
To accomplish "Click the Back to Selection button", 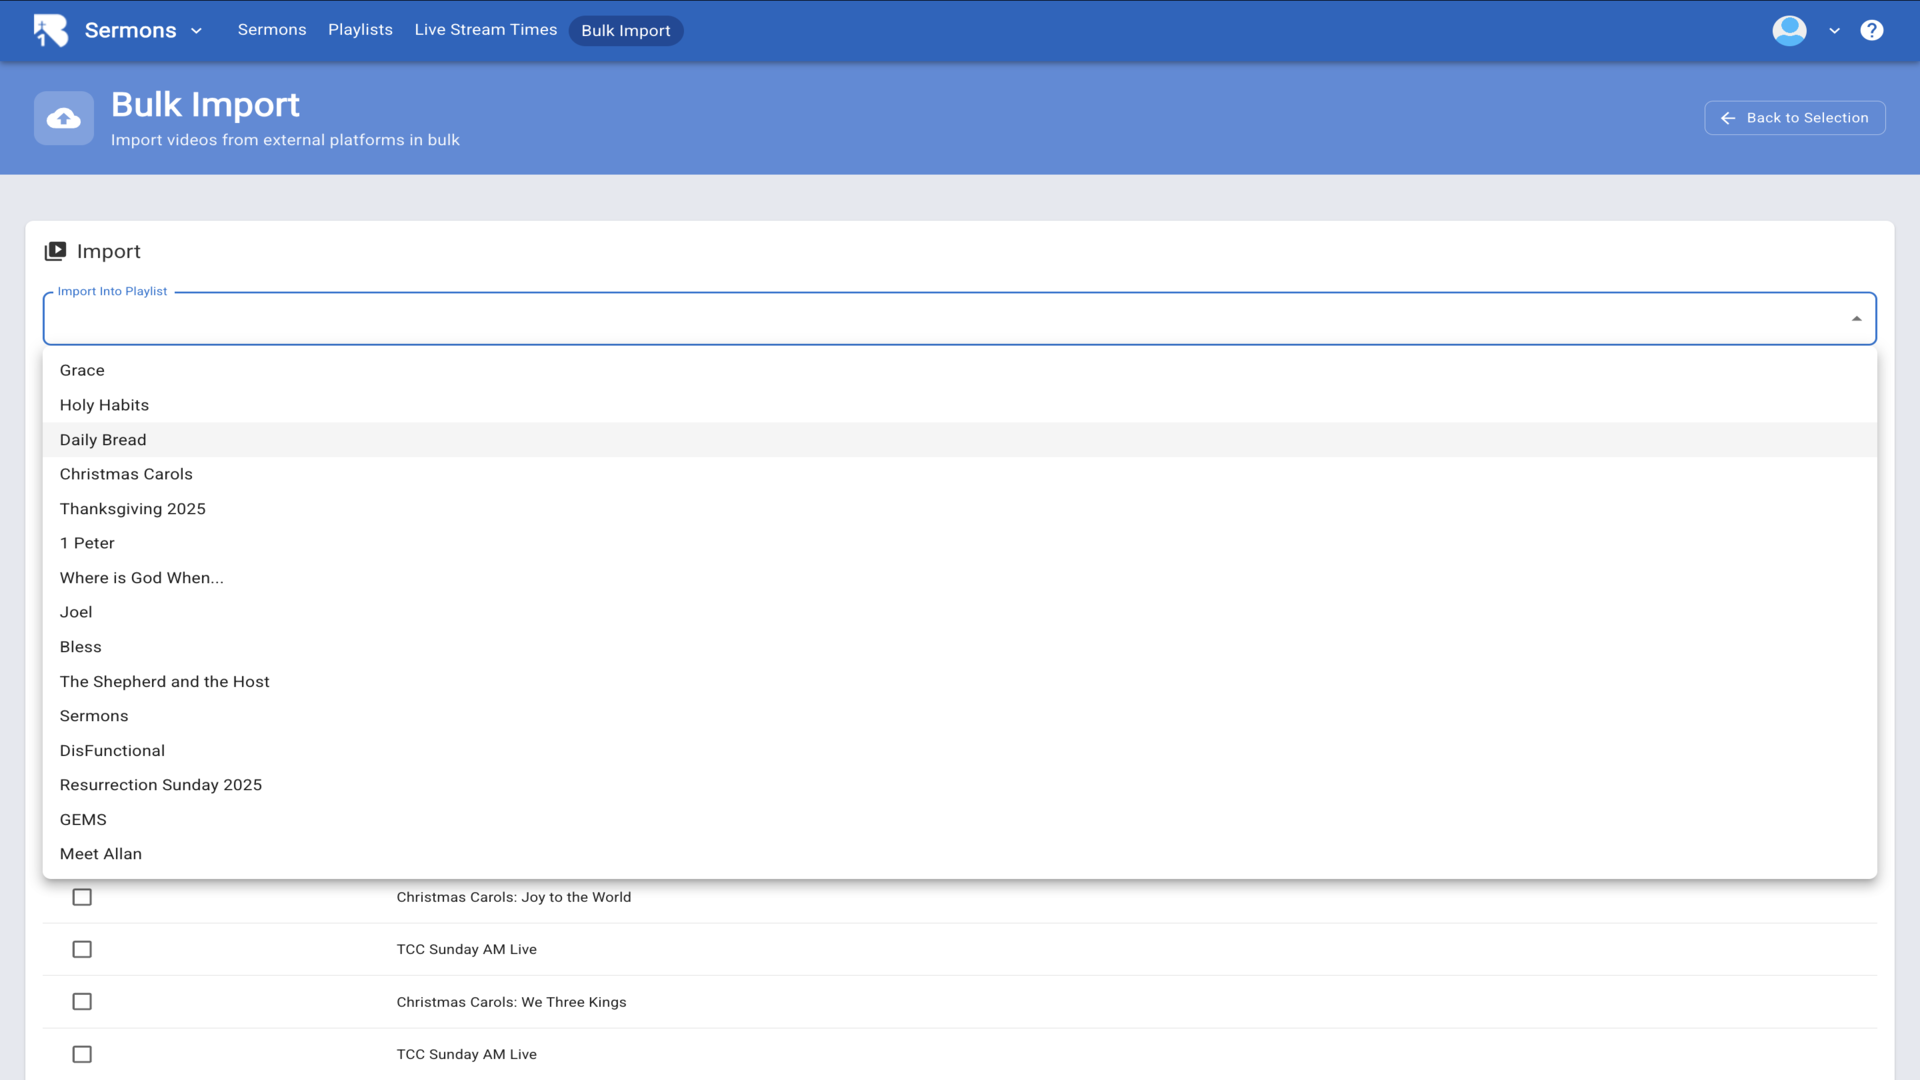I will [x=1794, y=118].
